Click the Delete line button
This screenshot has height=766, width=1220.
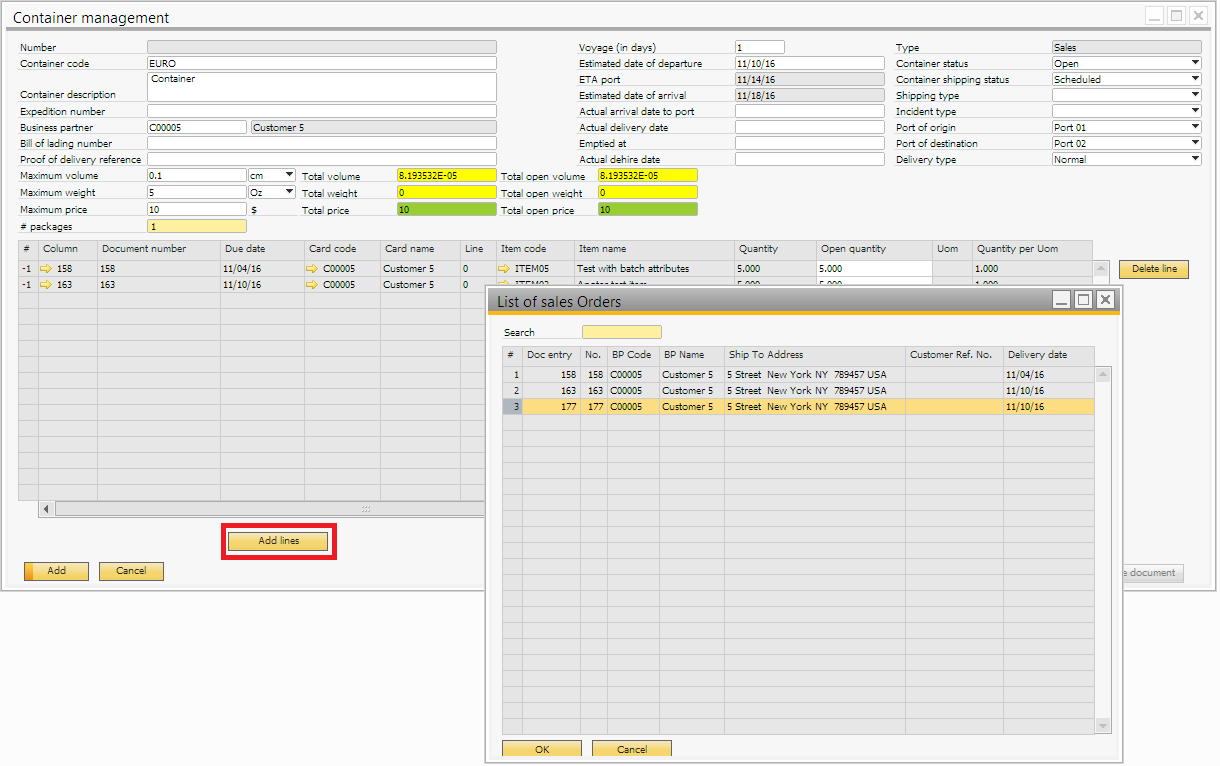(x=1154, y=269)
